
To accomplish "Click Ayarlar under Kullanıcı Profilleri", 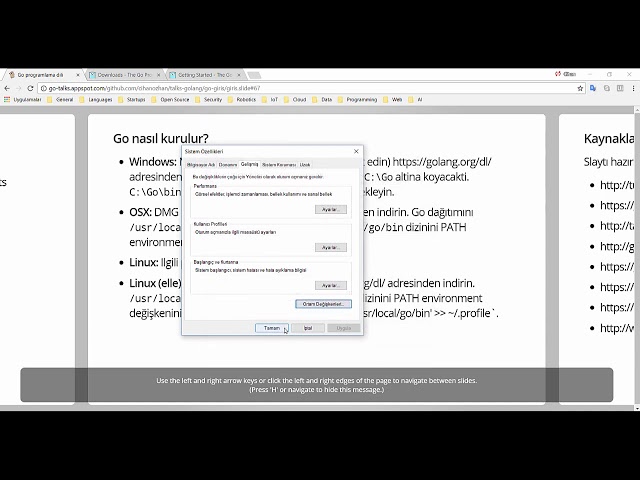I will coord(331,247).
